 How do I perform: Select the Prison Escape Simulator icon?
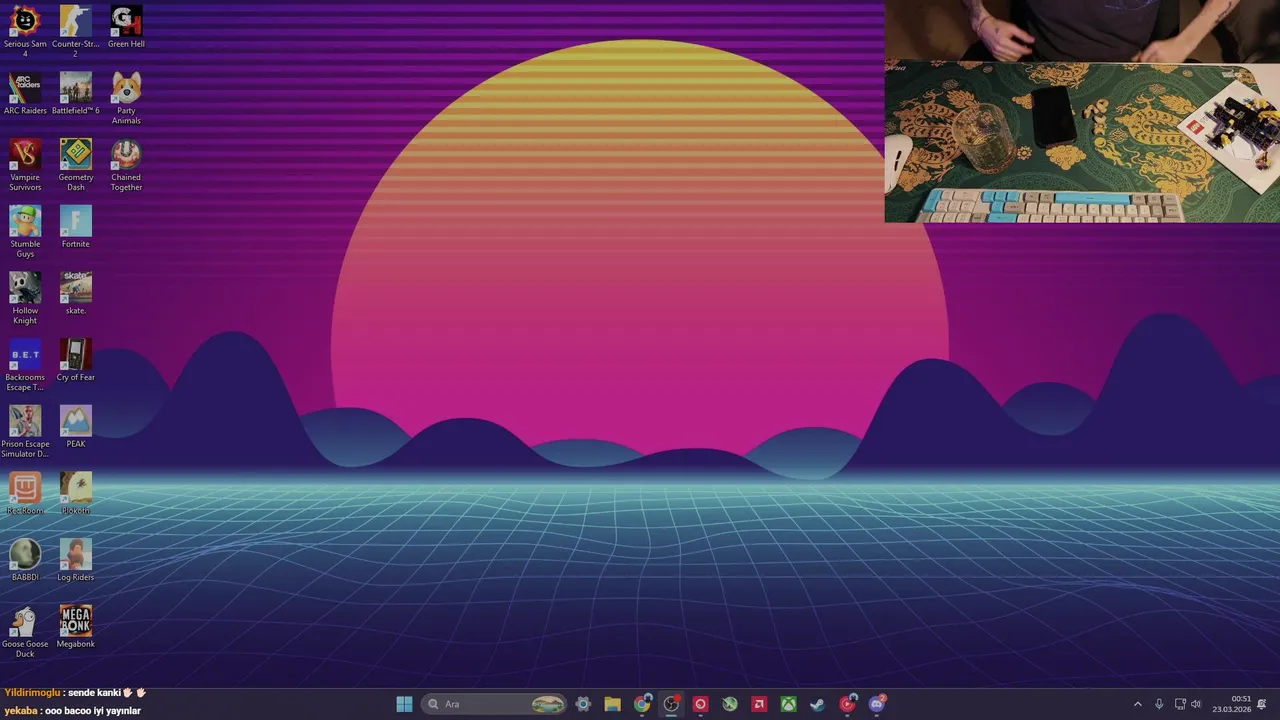[25, 432]
